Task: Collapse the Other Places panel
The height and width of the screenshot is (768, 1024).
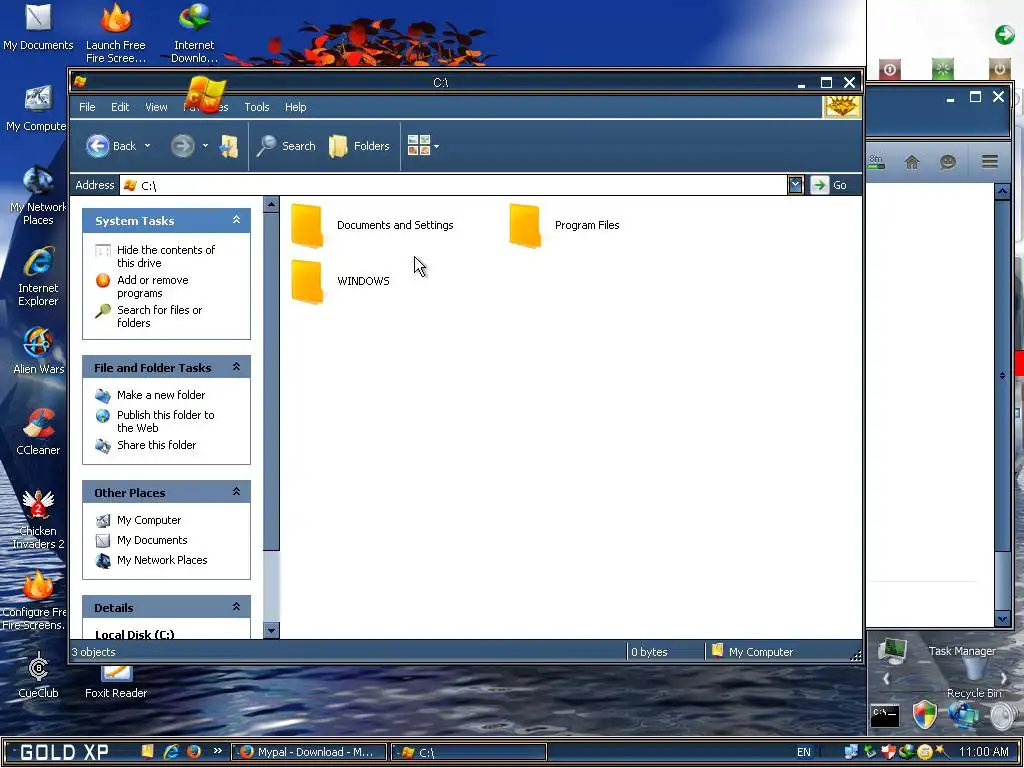Action: tap(236, 492)
